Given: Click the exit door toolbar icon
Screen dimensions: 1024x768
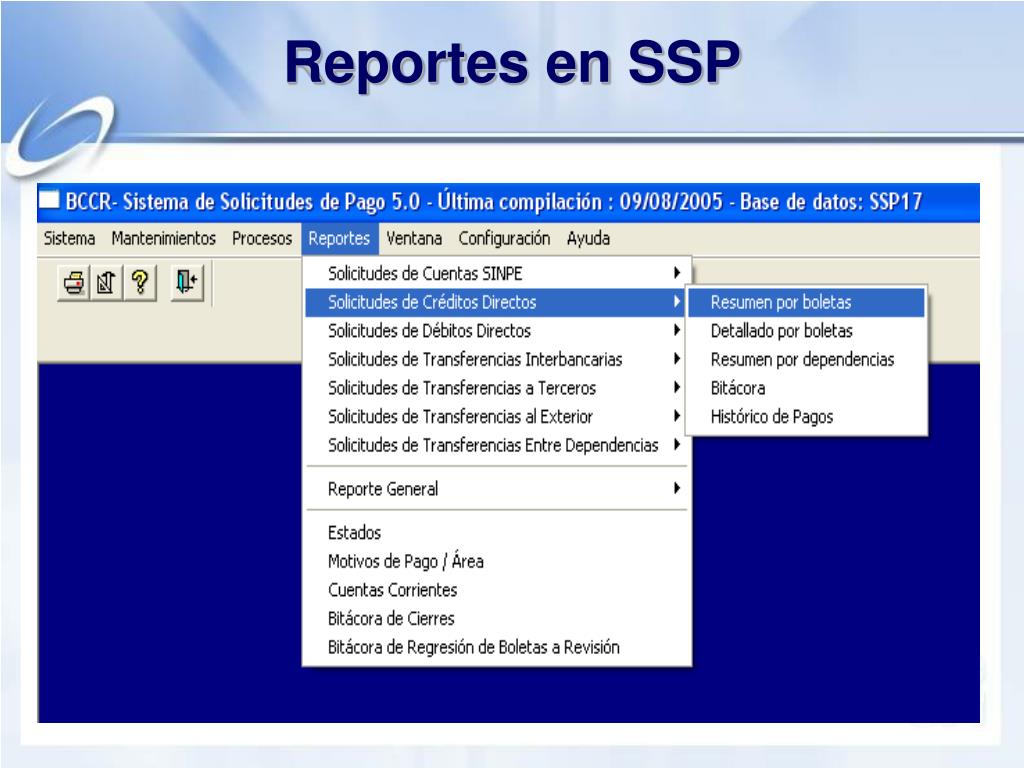Looking at the screenshot, I should (x=187, y=282).
